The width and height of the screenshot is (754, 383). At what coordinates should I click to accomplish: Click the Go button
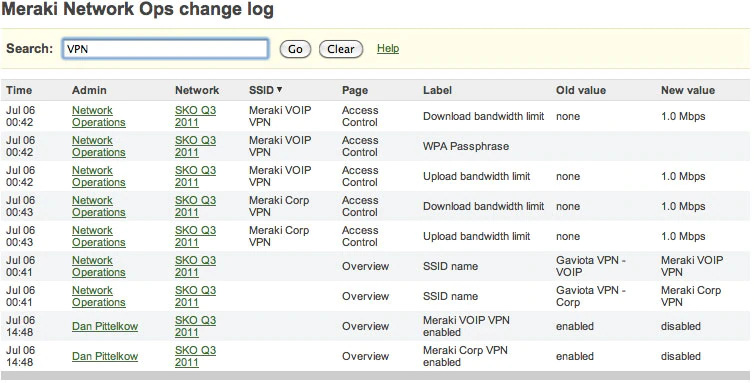coord(295,49)
